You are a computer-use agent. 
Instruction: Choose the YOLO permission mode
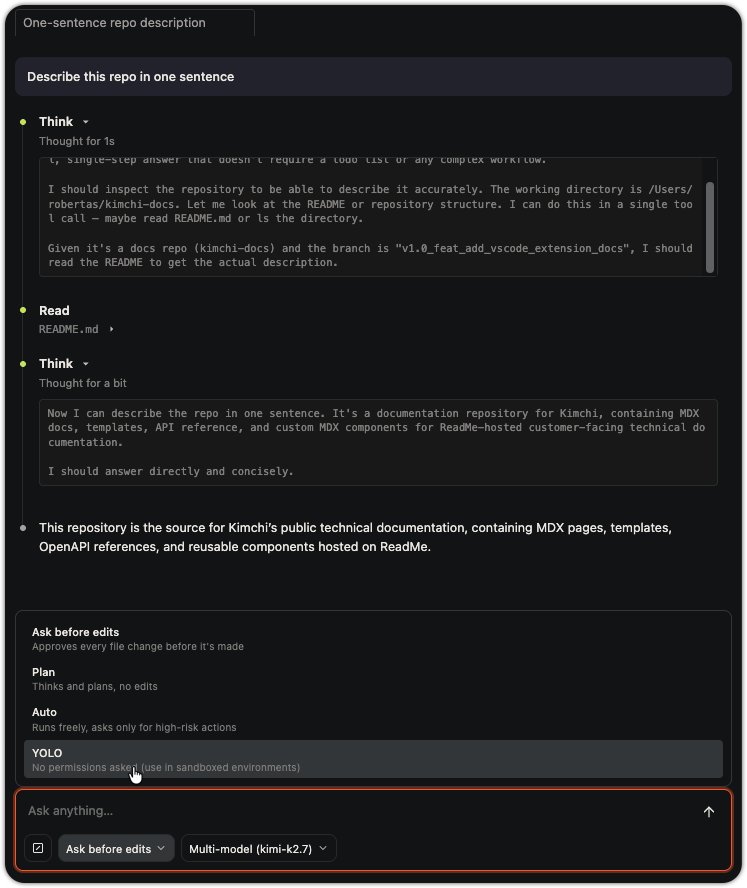click(x=373, y=759)
